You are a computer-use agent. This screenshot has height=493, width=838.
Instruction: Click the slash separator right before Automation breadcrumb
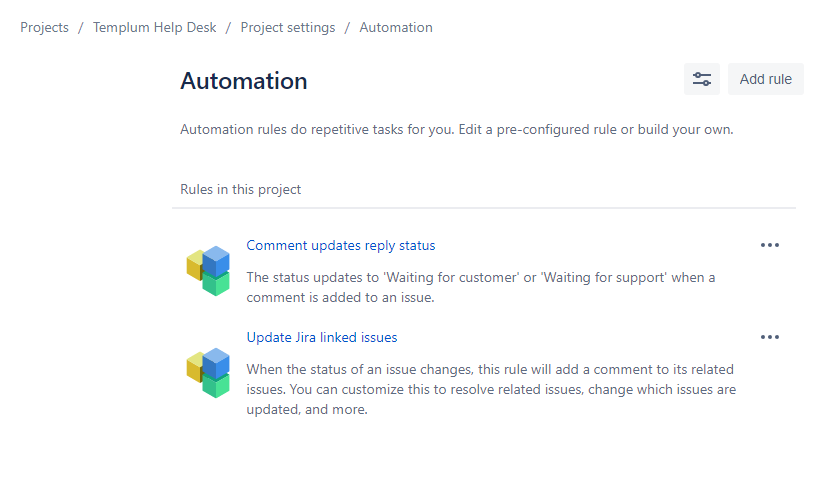347,27
